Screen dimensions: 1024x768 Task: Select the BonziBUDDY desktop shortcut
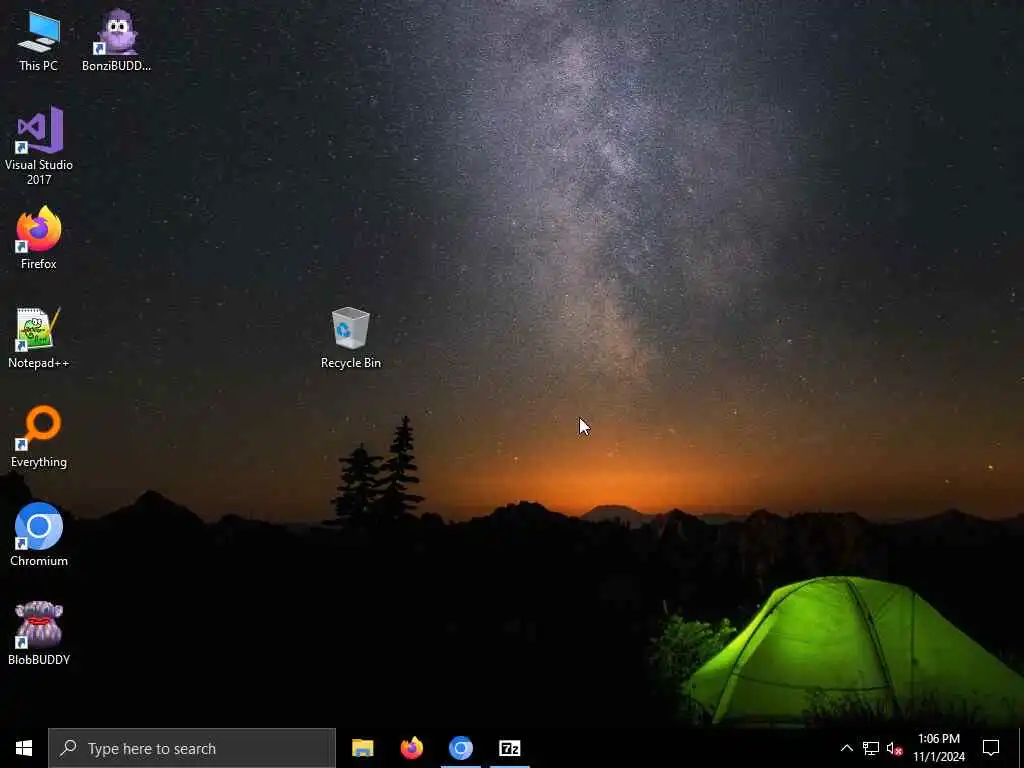[116, 40]
